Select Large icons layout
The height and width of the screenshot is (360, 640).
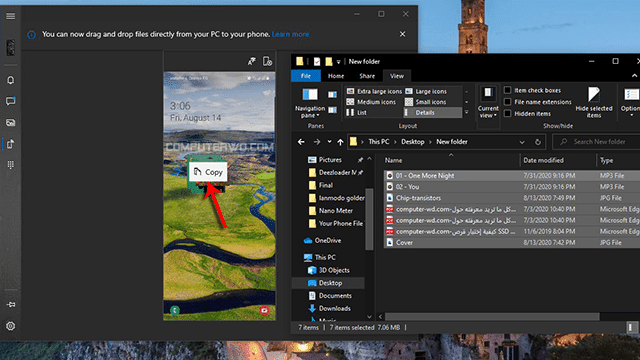[x=426, y=91]
